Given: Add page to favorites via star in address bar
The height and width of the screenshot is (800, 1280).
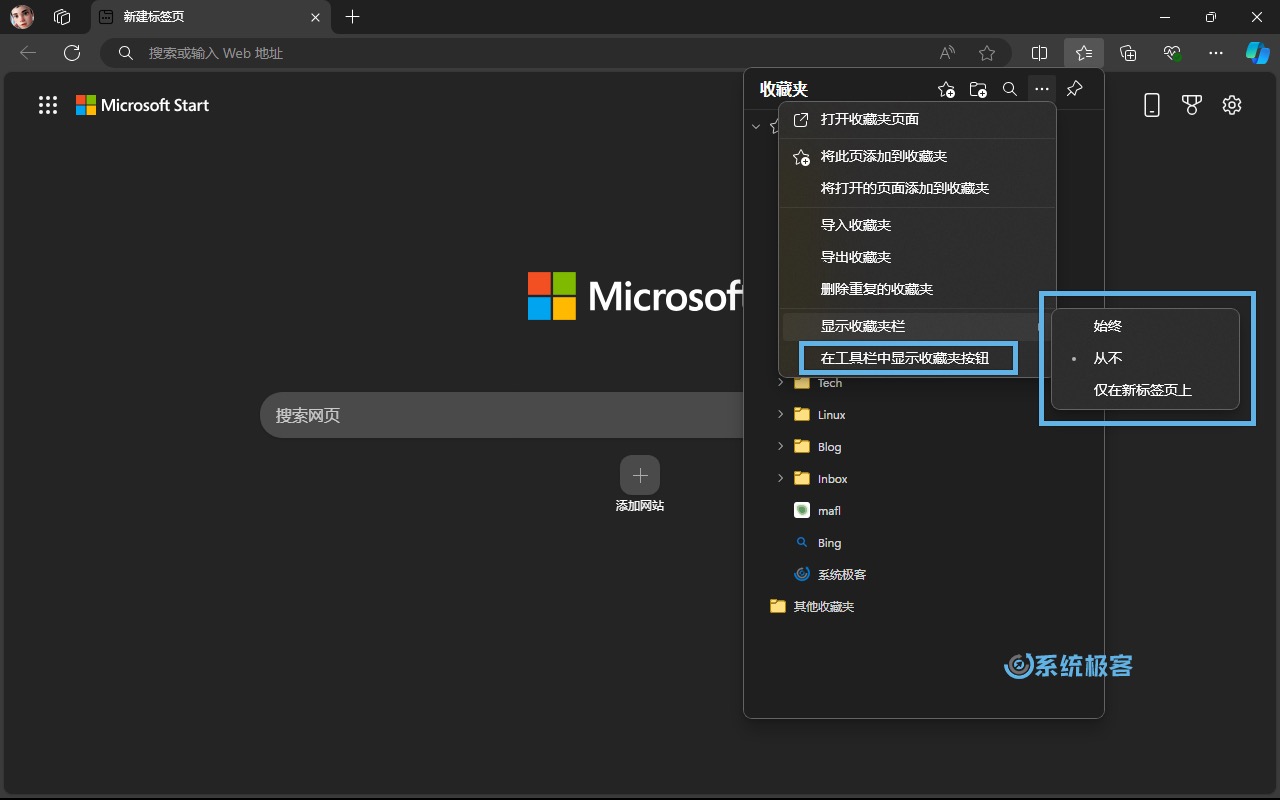Looking at the screenshot, I should point(987,53).
